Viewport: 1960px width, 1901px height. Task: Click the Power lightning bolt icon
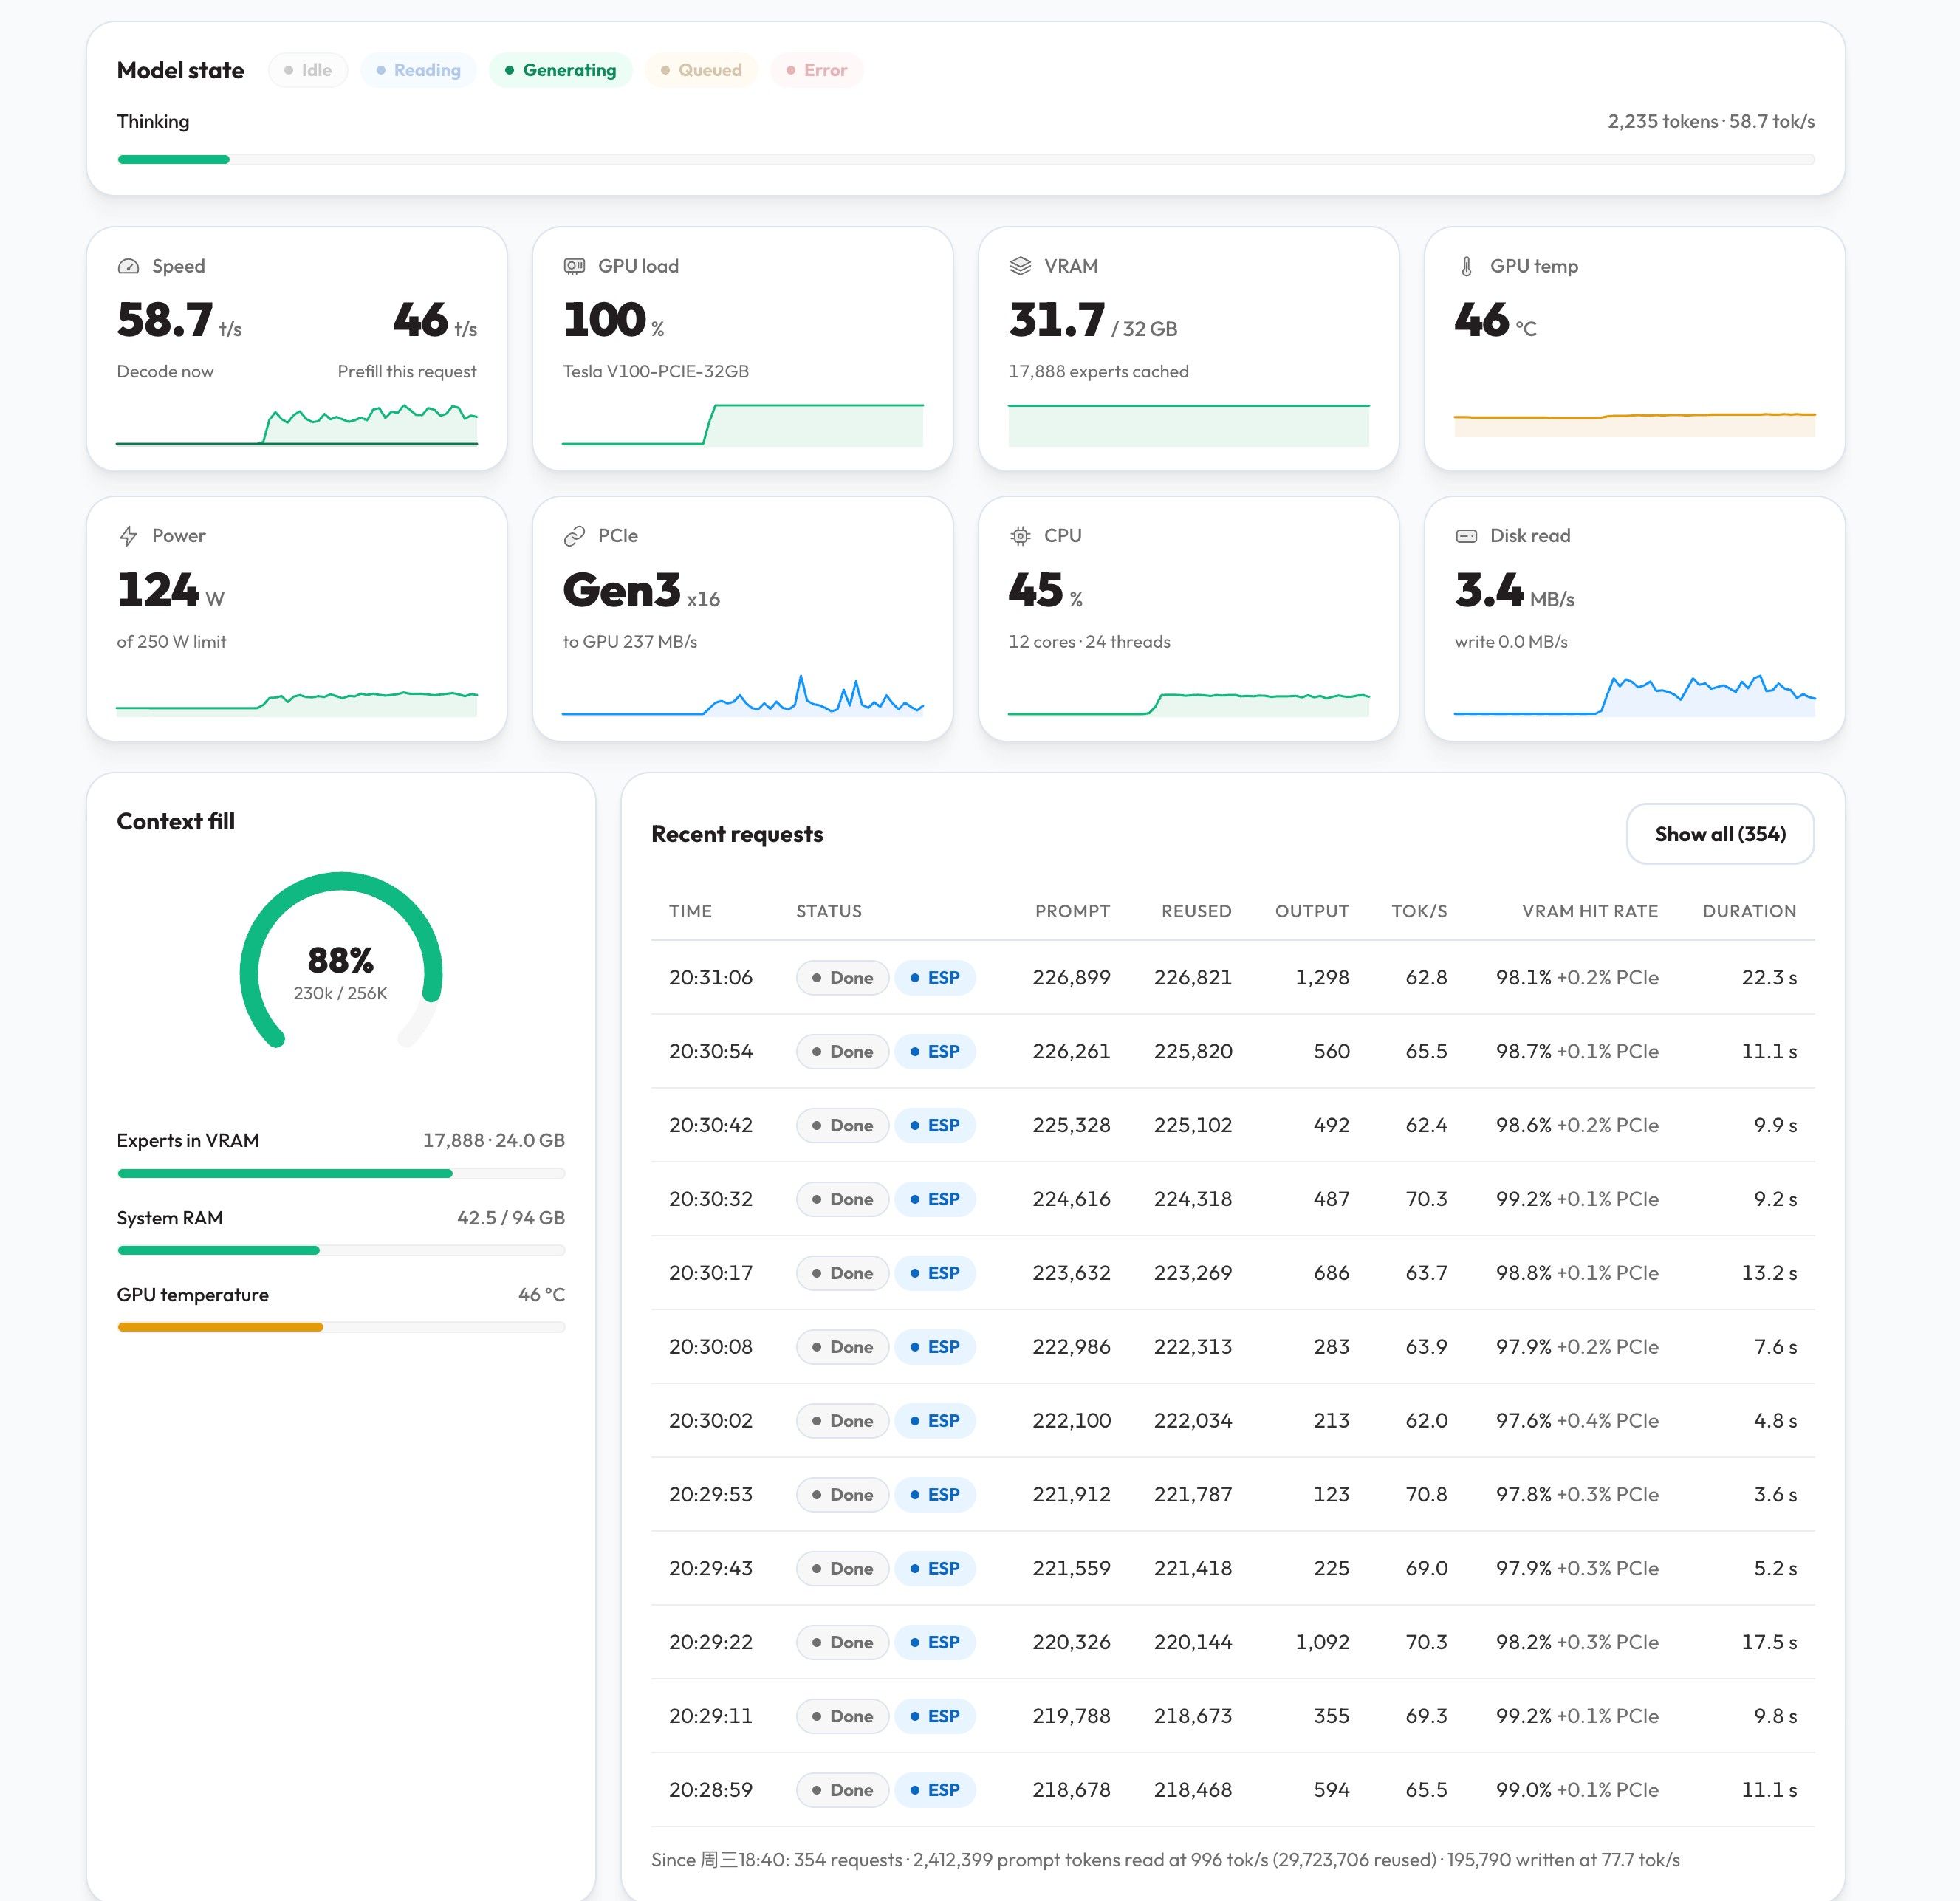[x=128, y=536]
